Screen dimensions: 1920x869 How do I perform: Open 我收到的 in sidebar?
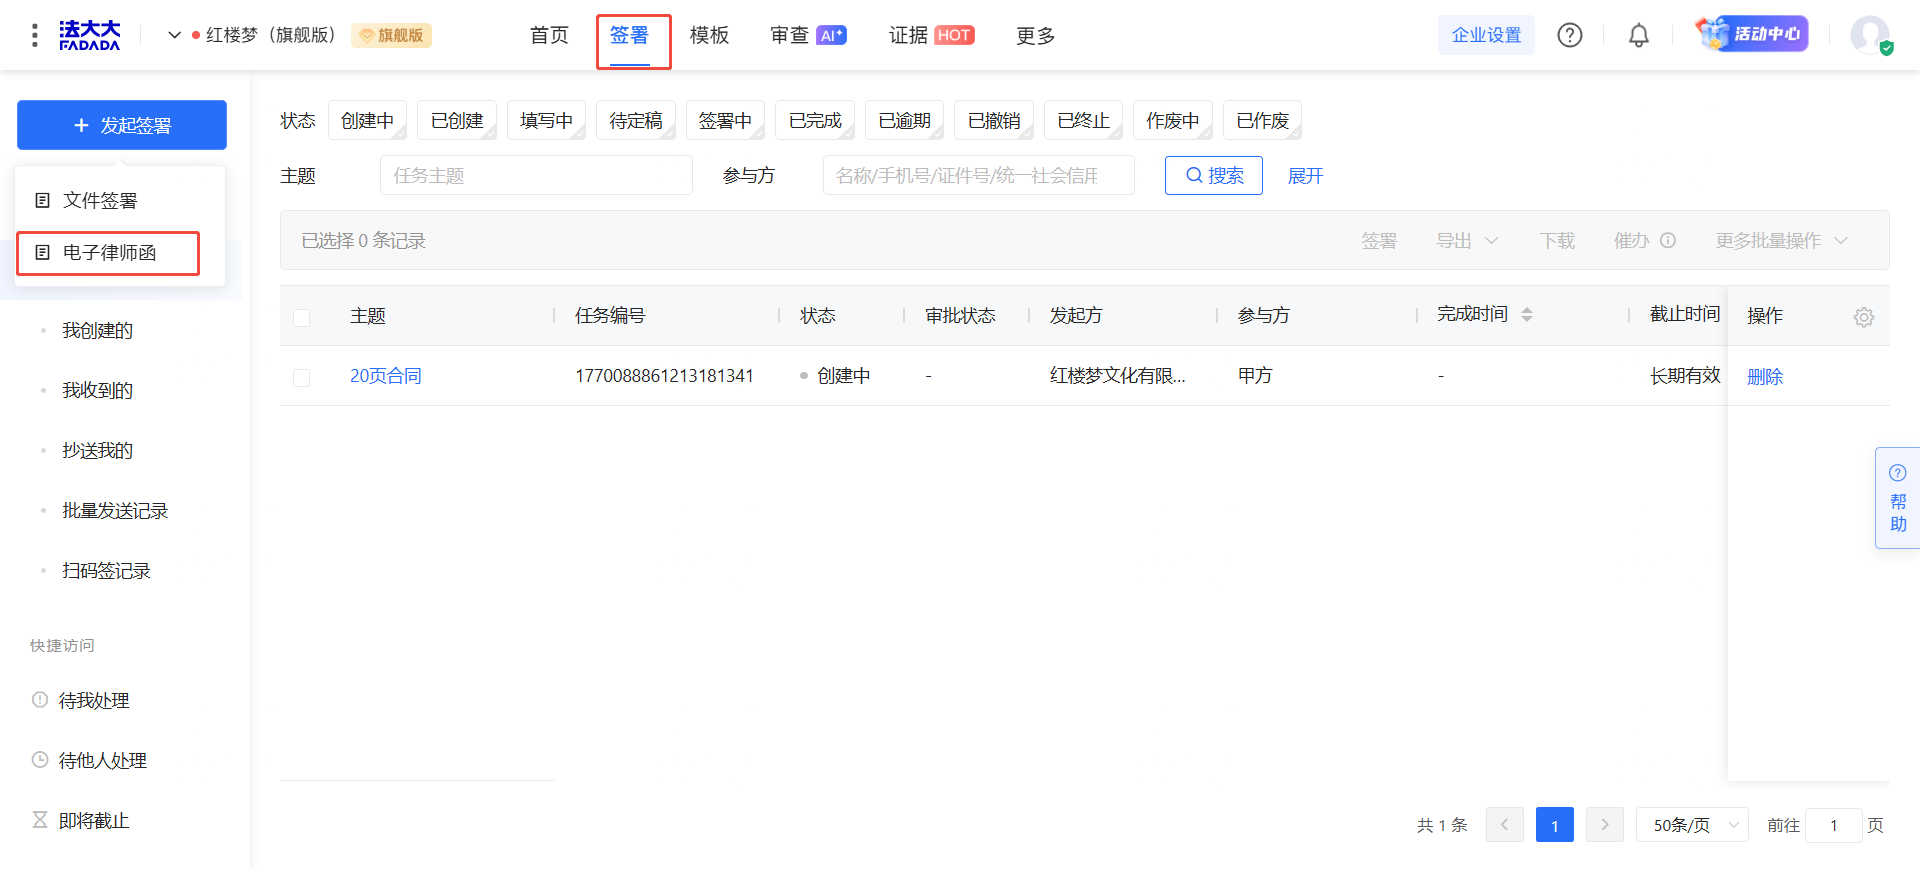pos(97,391)
